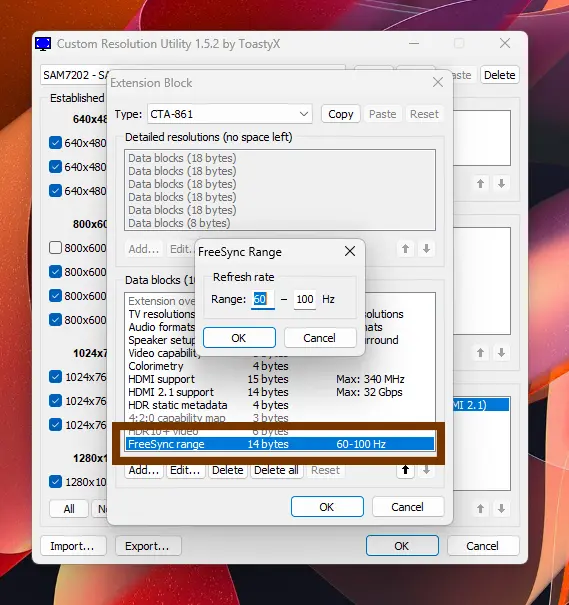Select the FreeSync range data block
Image resolution: width=569 pixels, height=605 pixels.
point(280,444)
